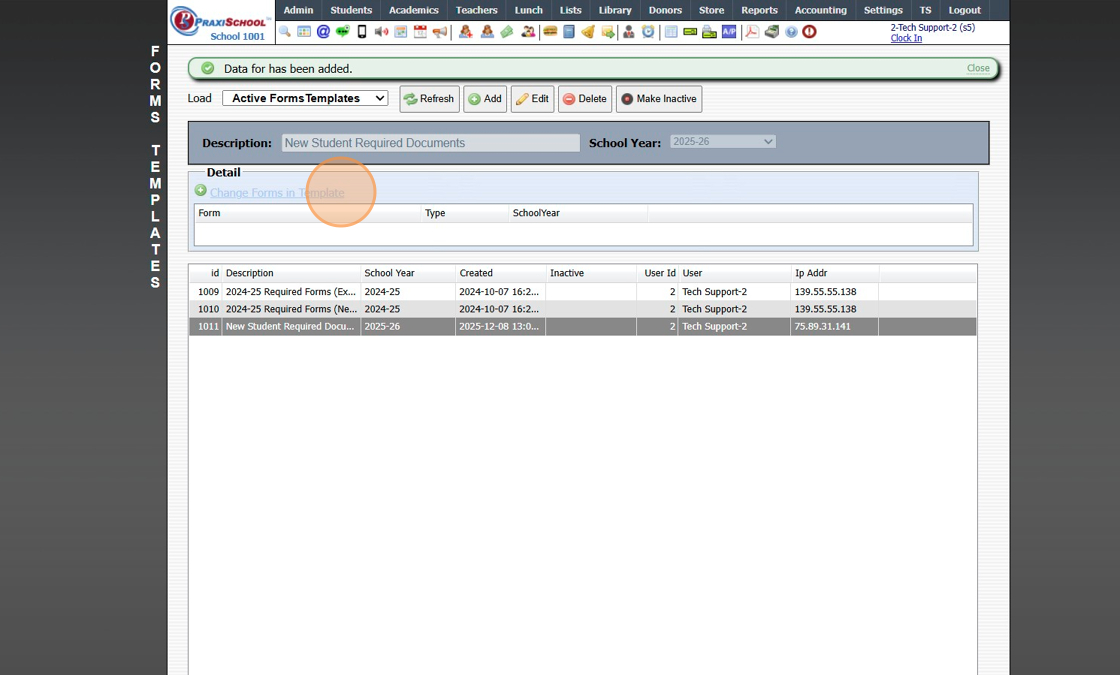Click the add student icon with red plus
This screenshot has height=675, width=1120.
point(466,31)
